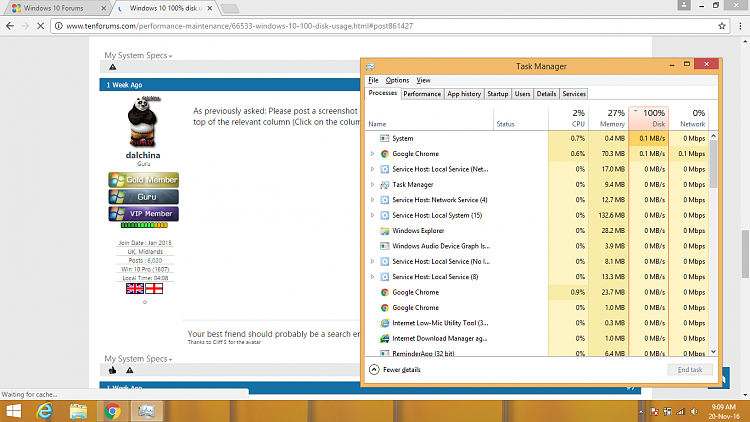Bookmark this page with the star icon
The width and height of the screenshot is (750, 422).
coord(722,26)
